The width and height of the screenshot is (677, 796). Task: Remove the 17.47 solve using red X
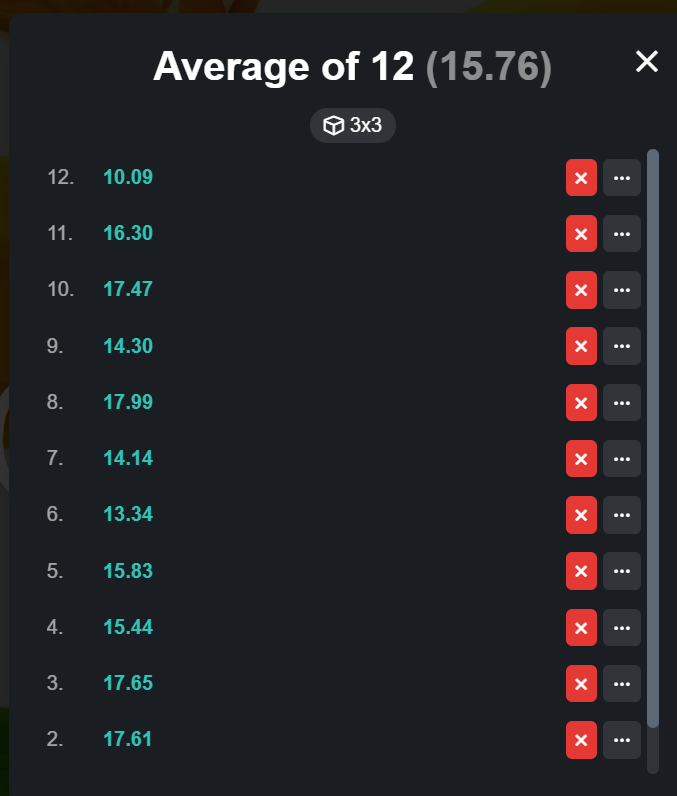tap(581, 290)
